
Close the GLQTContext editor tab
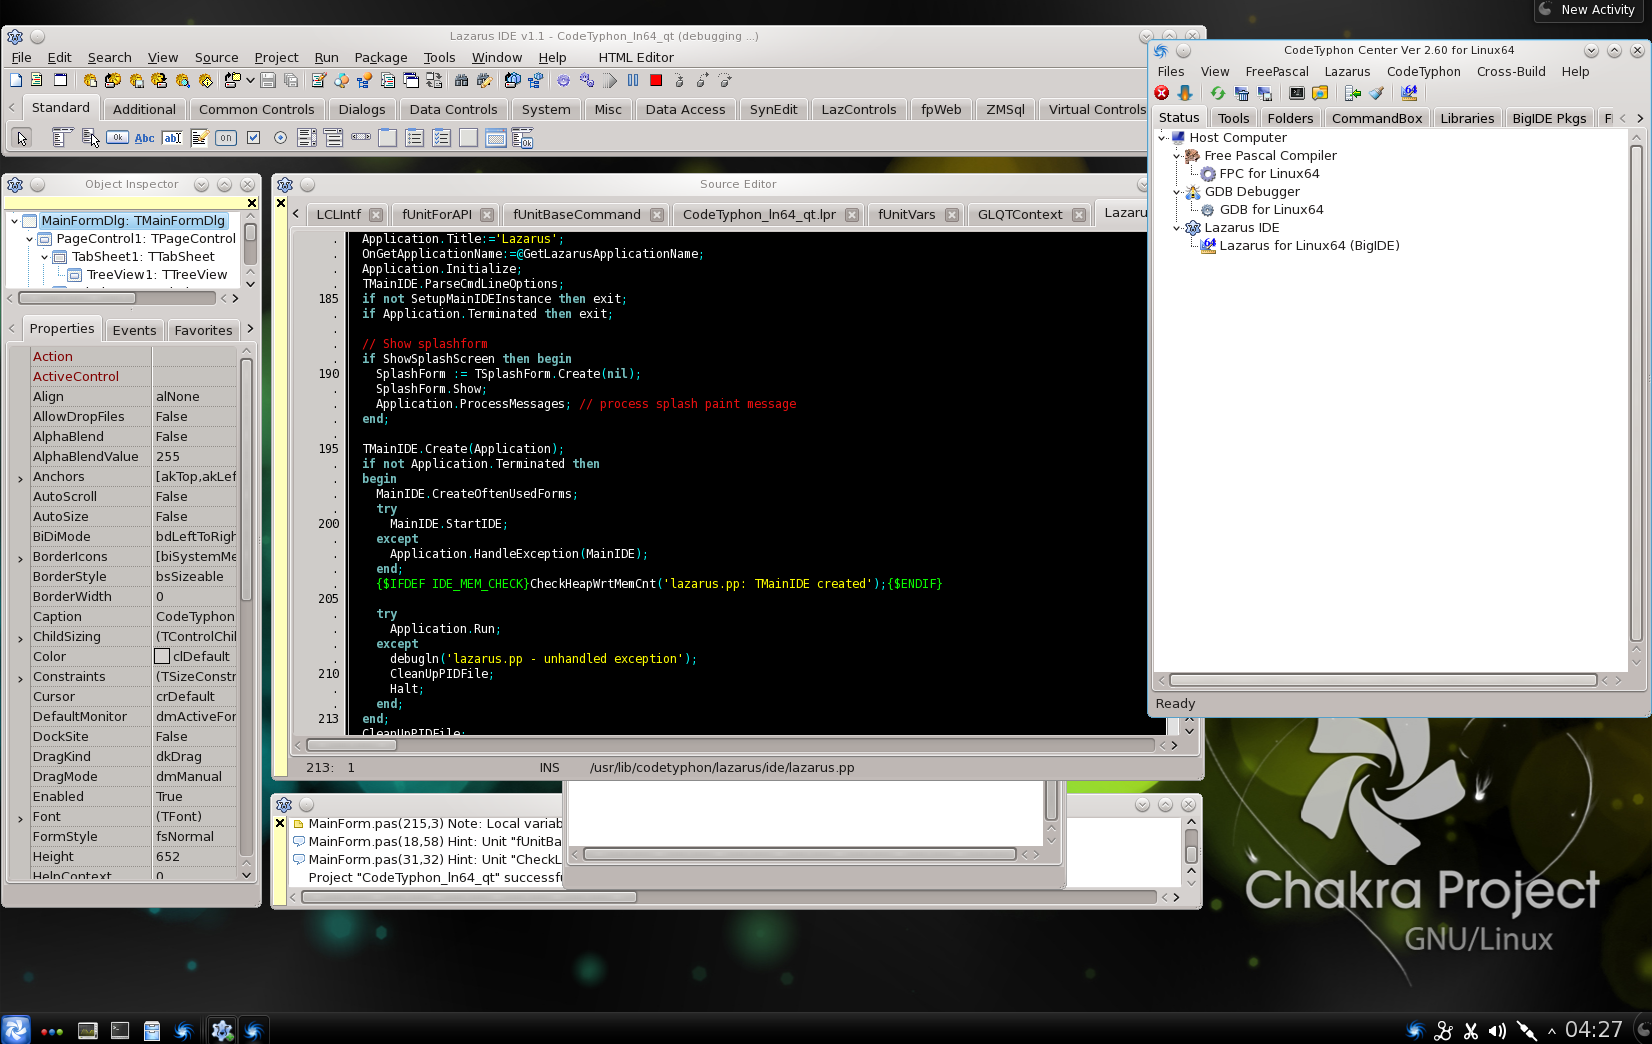1079,214
